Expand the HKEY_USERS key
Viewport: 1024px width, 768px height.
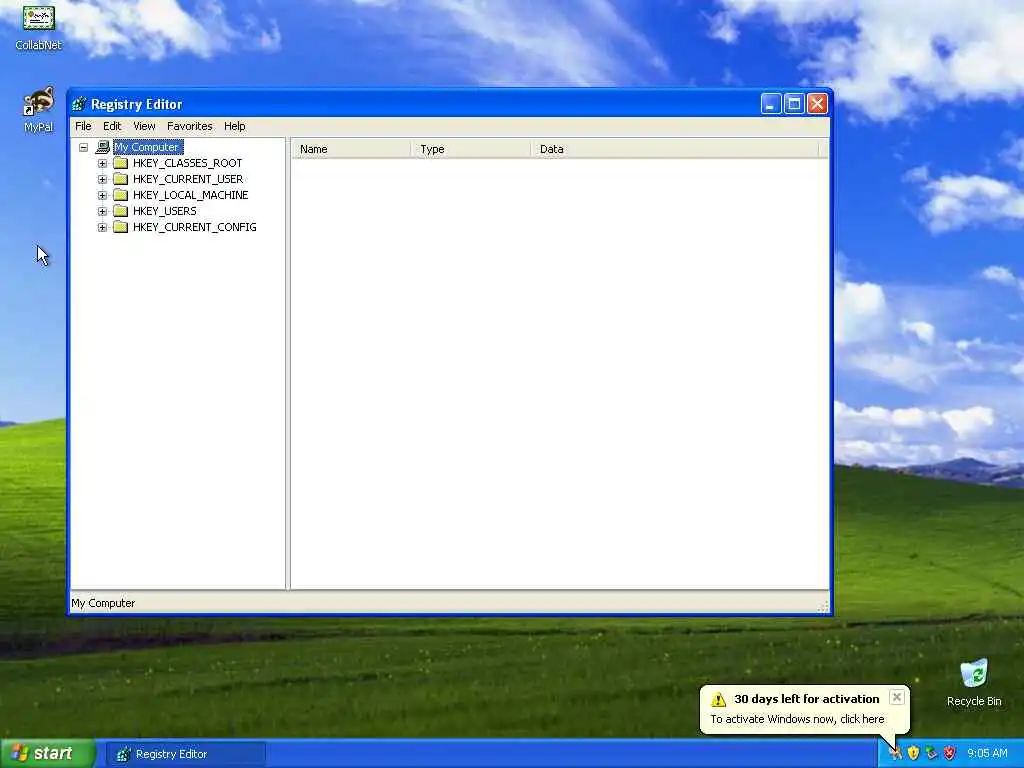pyautogui.click(x=103, y=211)
